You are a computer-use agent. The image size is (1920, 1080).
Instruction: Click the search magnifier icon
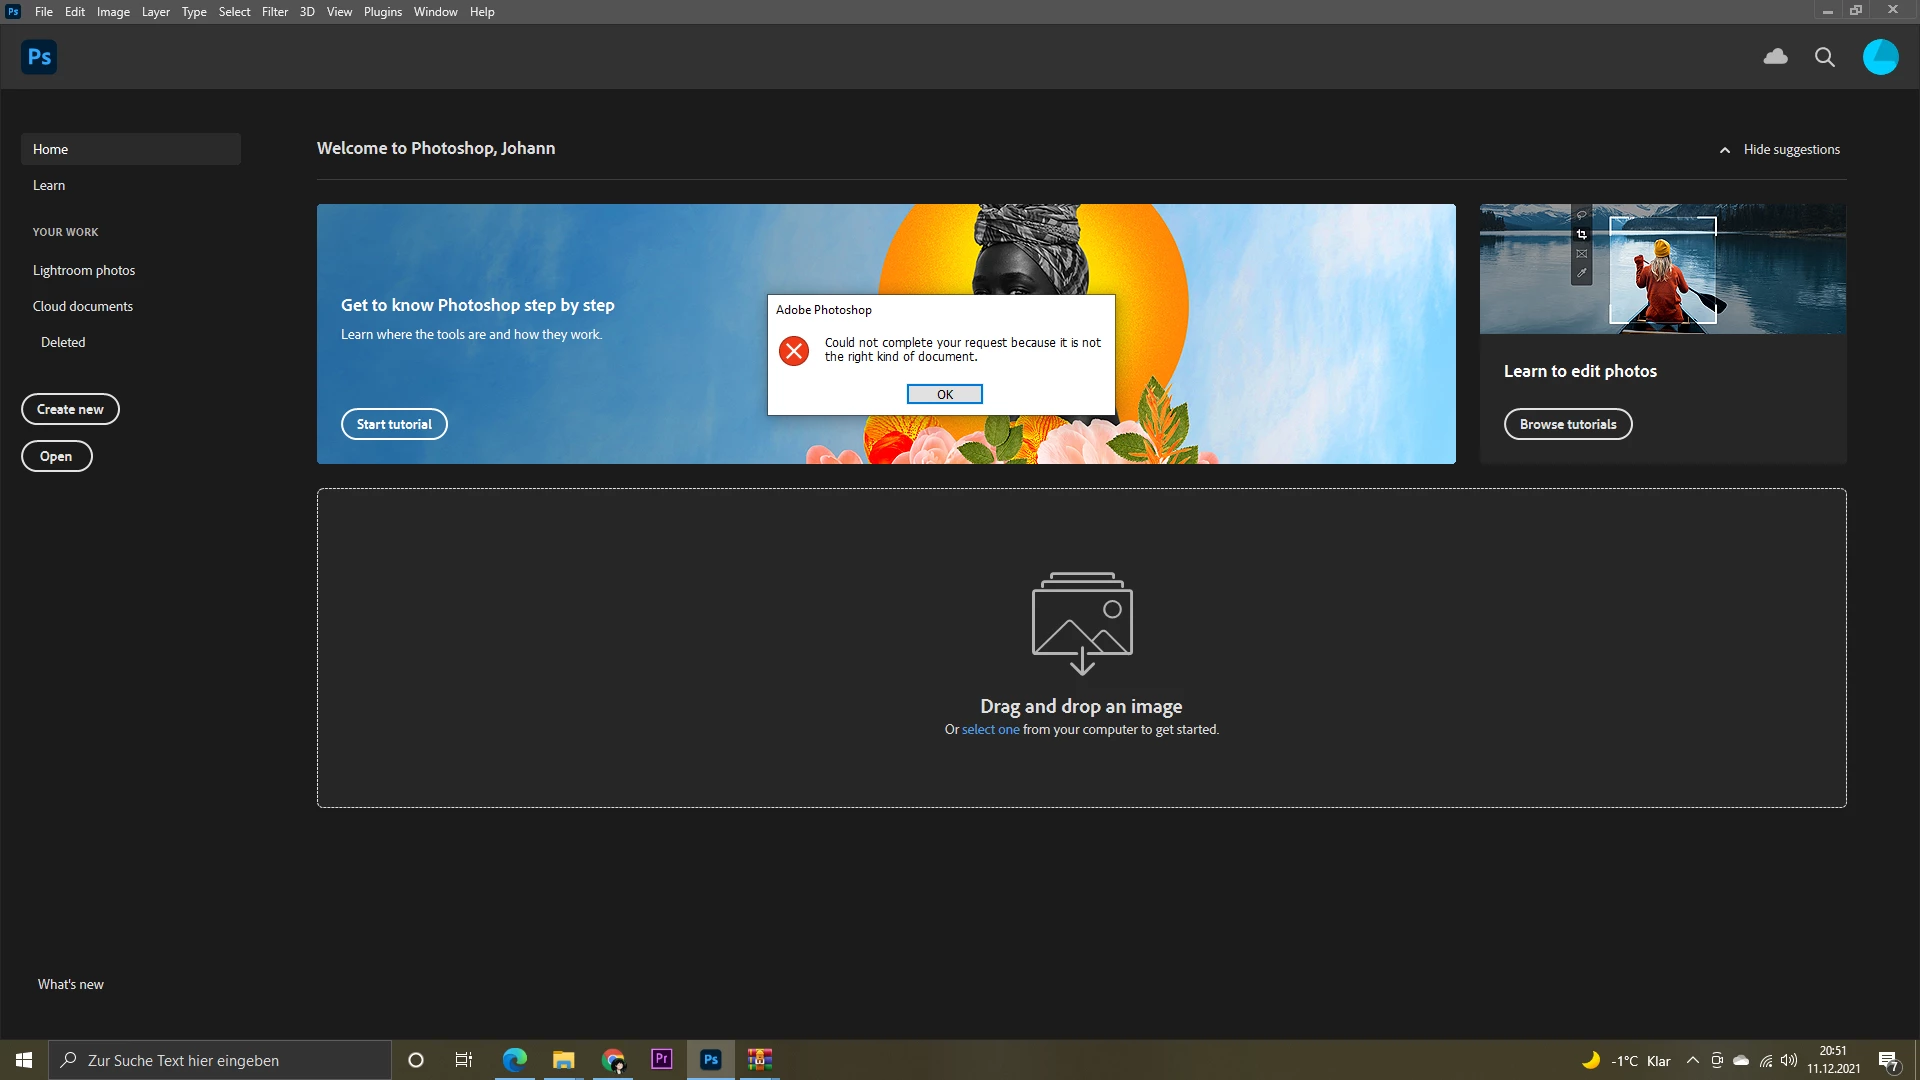pyautogui.click(x=1824, y=57)
